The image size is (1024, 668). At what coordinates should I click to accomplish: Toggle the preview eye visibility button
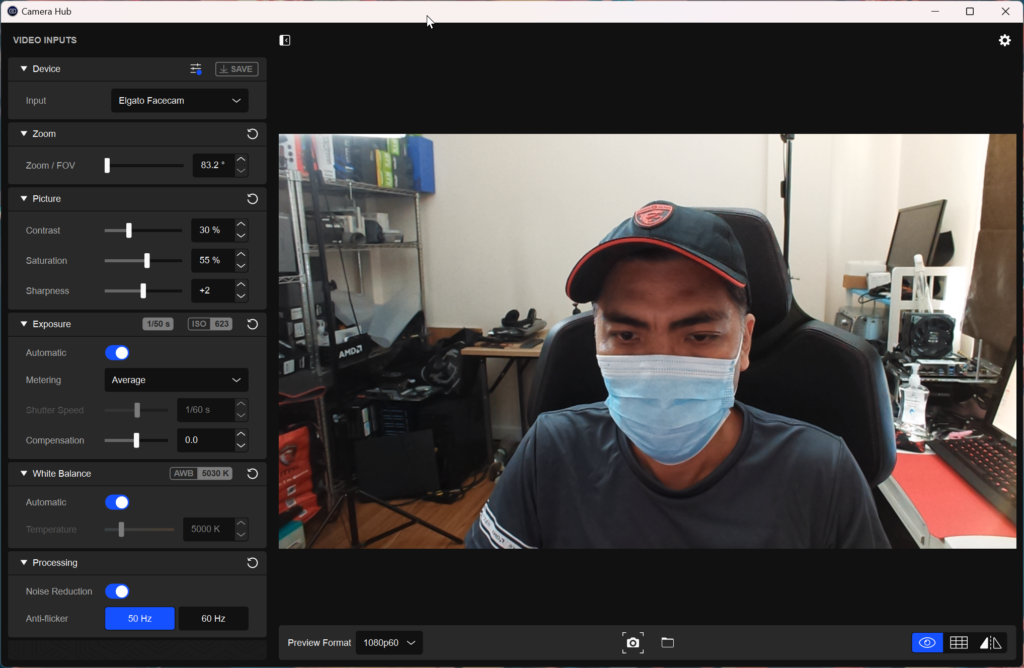pyautogui.click(x=927, y=642)
